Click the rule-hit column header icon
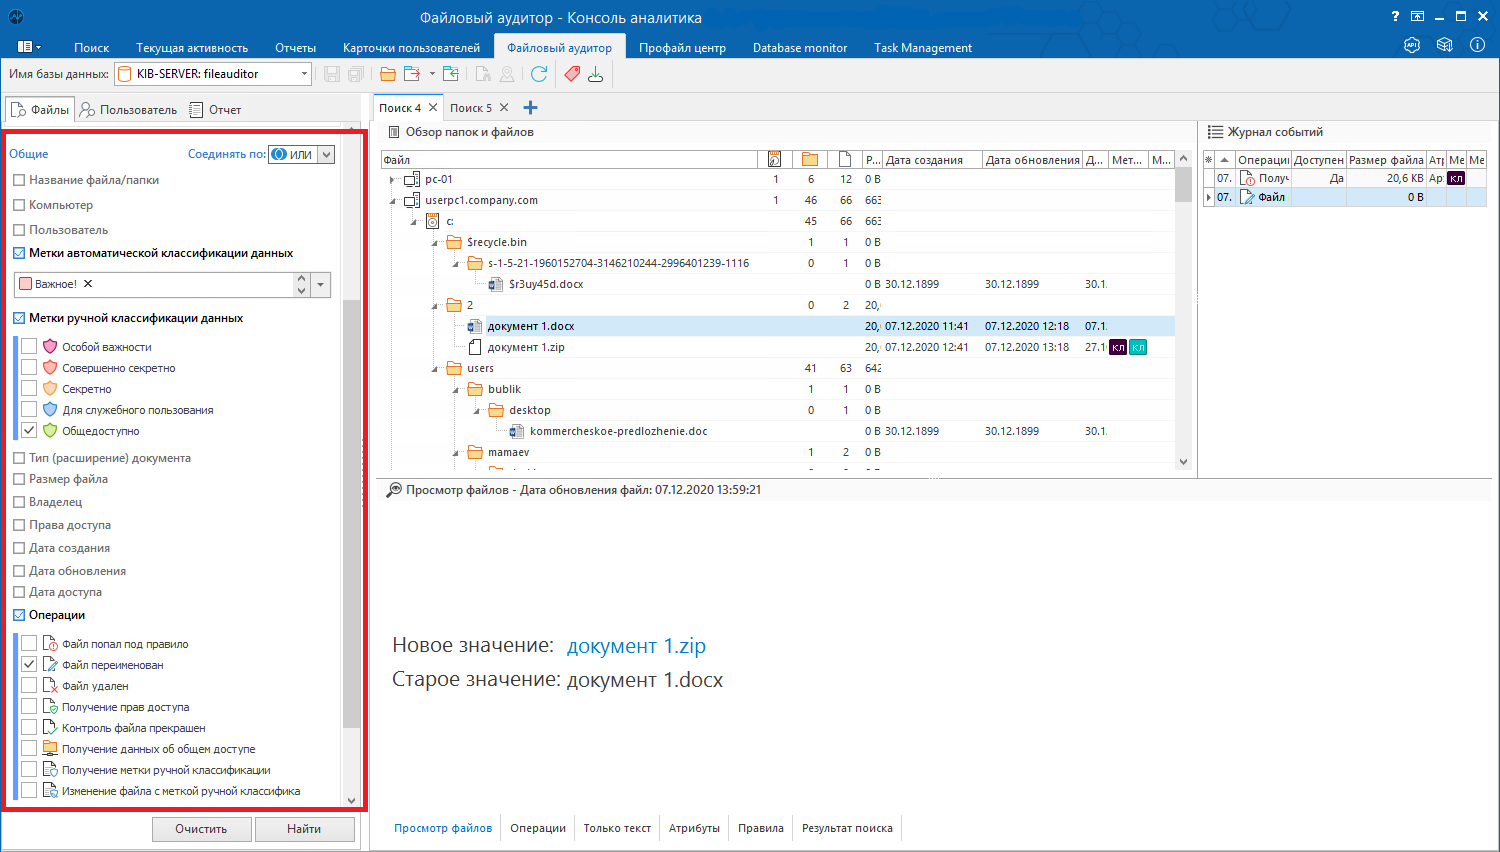 coord(774,160)
